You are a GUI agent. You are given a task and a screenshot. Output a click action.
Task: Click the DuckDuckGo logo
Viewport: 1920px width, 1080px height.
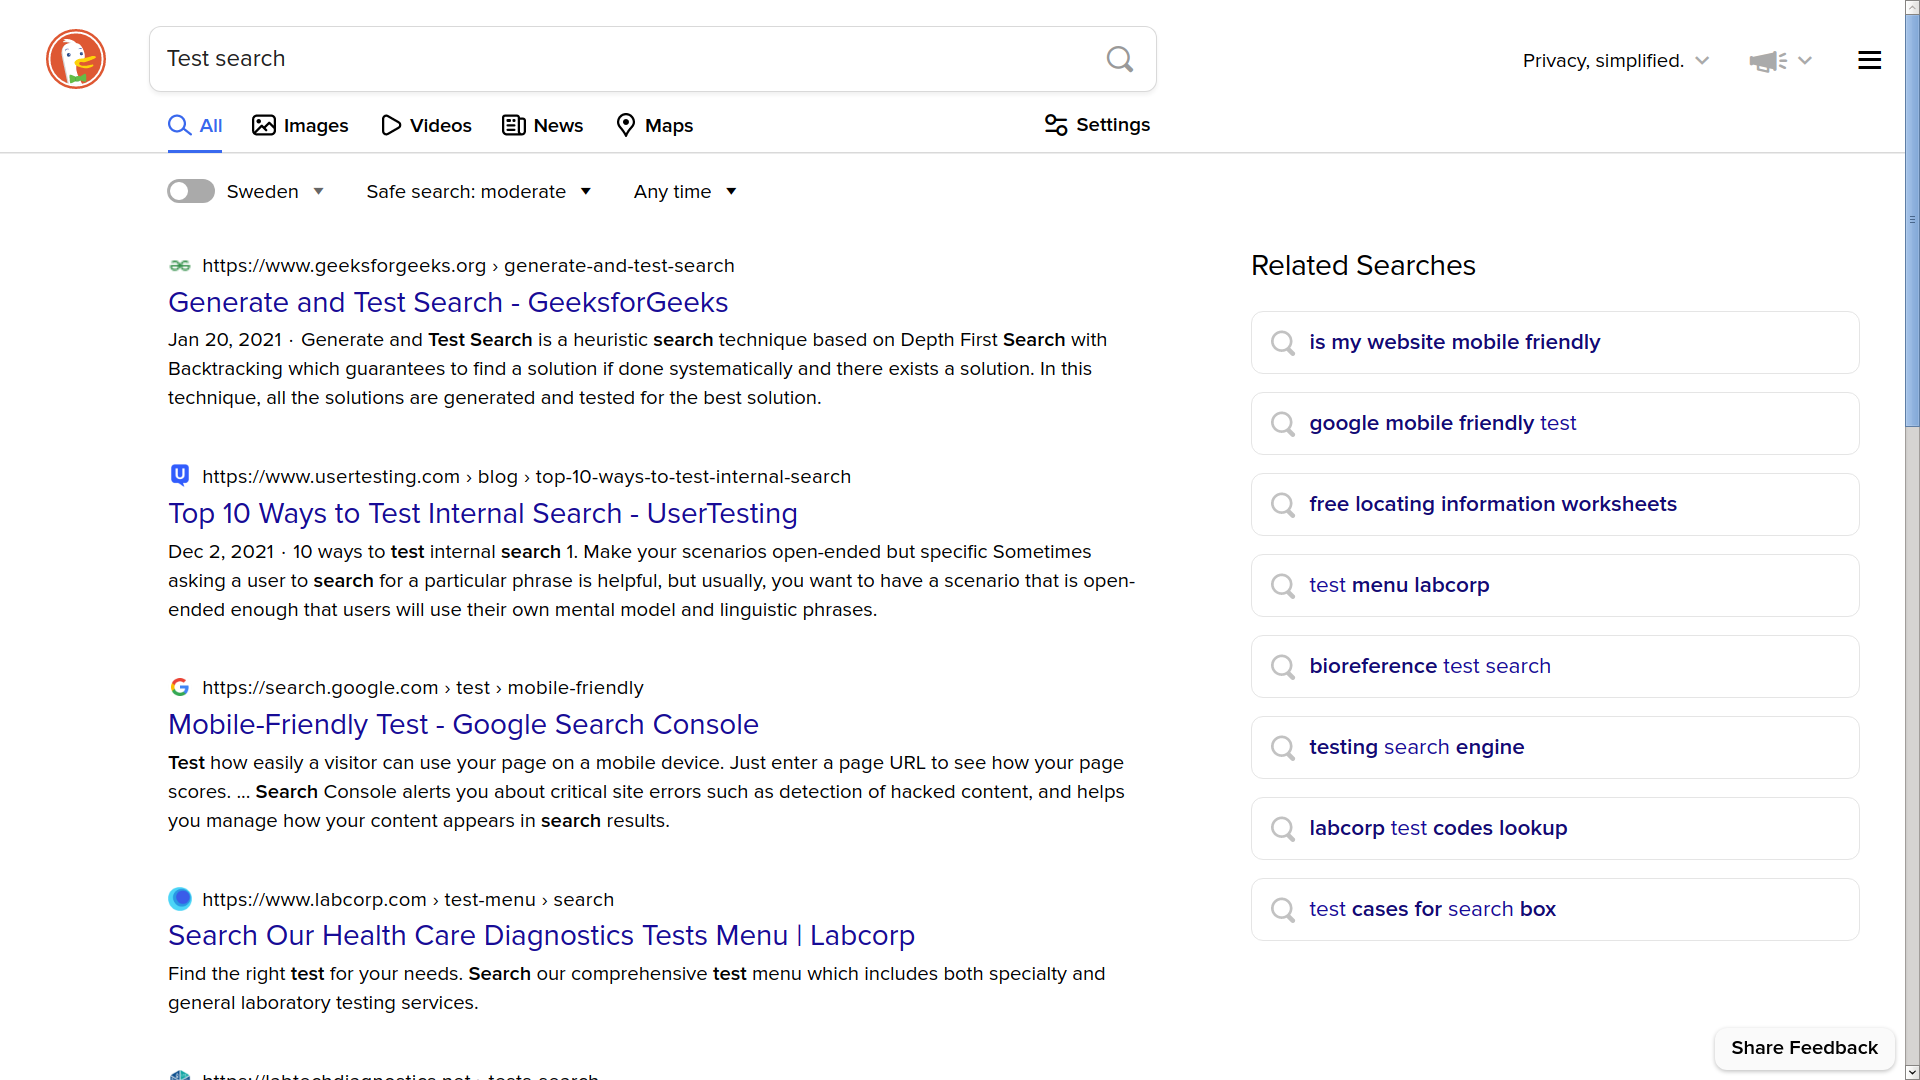76,59
